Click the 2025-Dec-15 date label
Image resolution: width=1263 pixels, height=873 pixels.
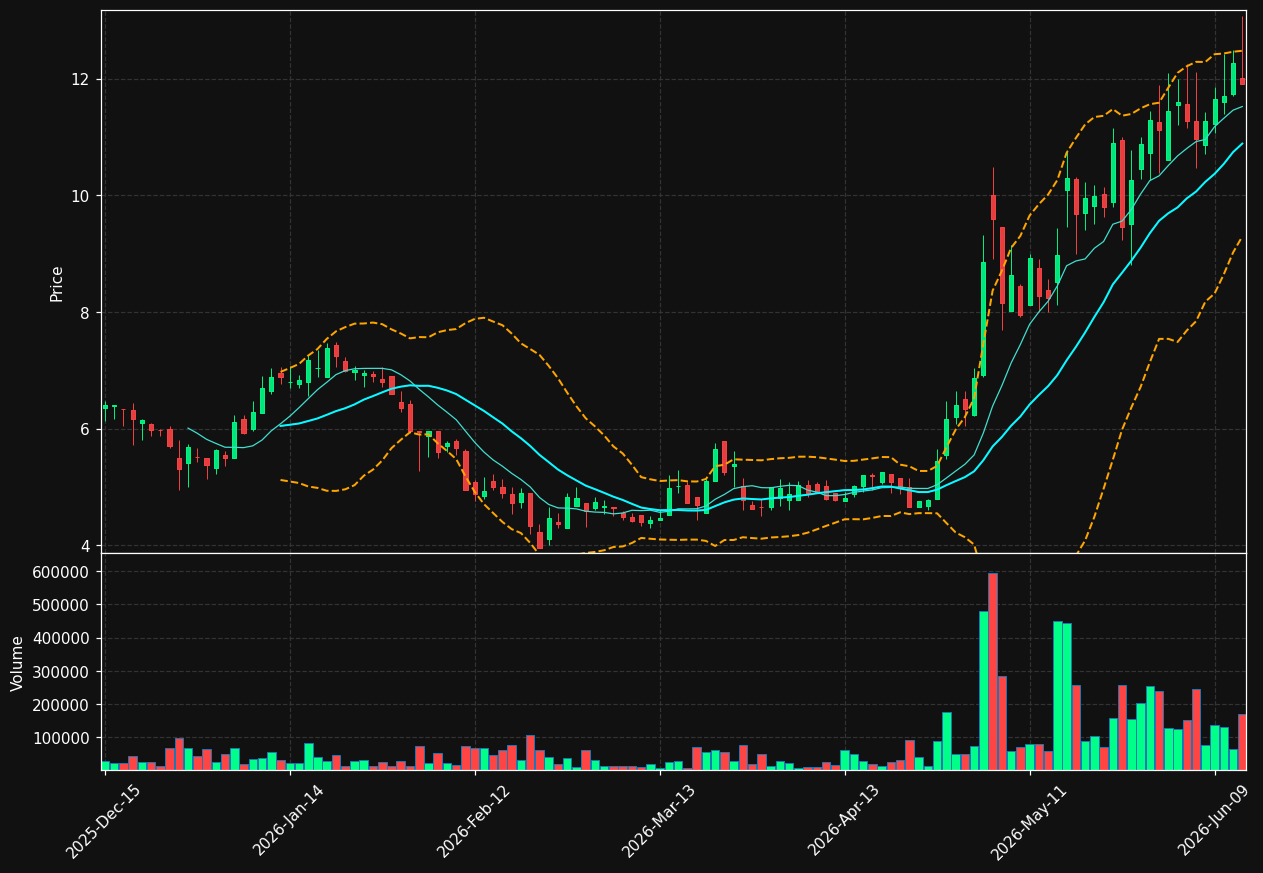(x=104, y=821)
